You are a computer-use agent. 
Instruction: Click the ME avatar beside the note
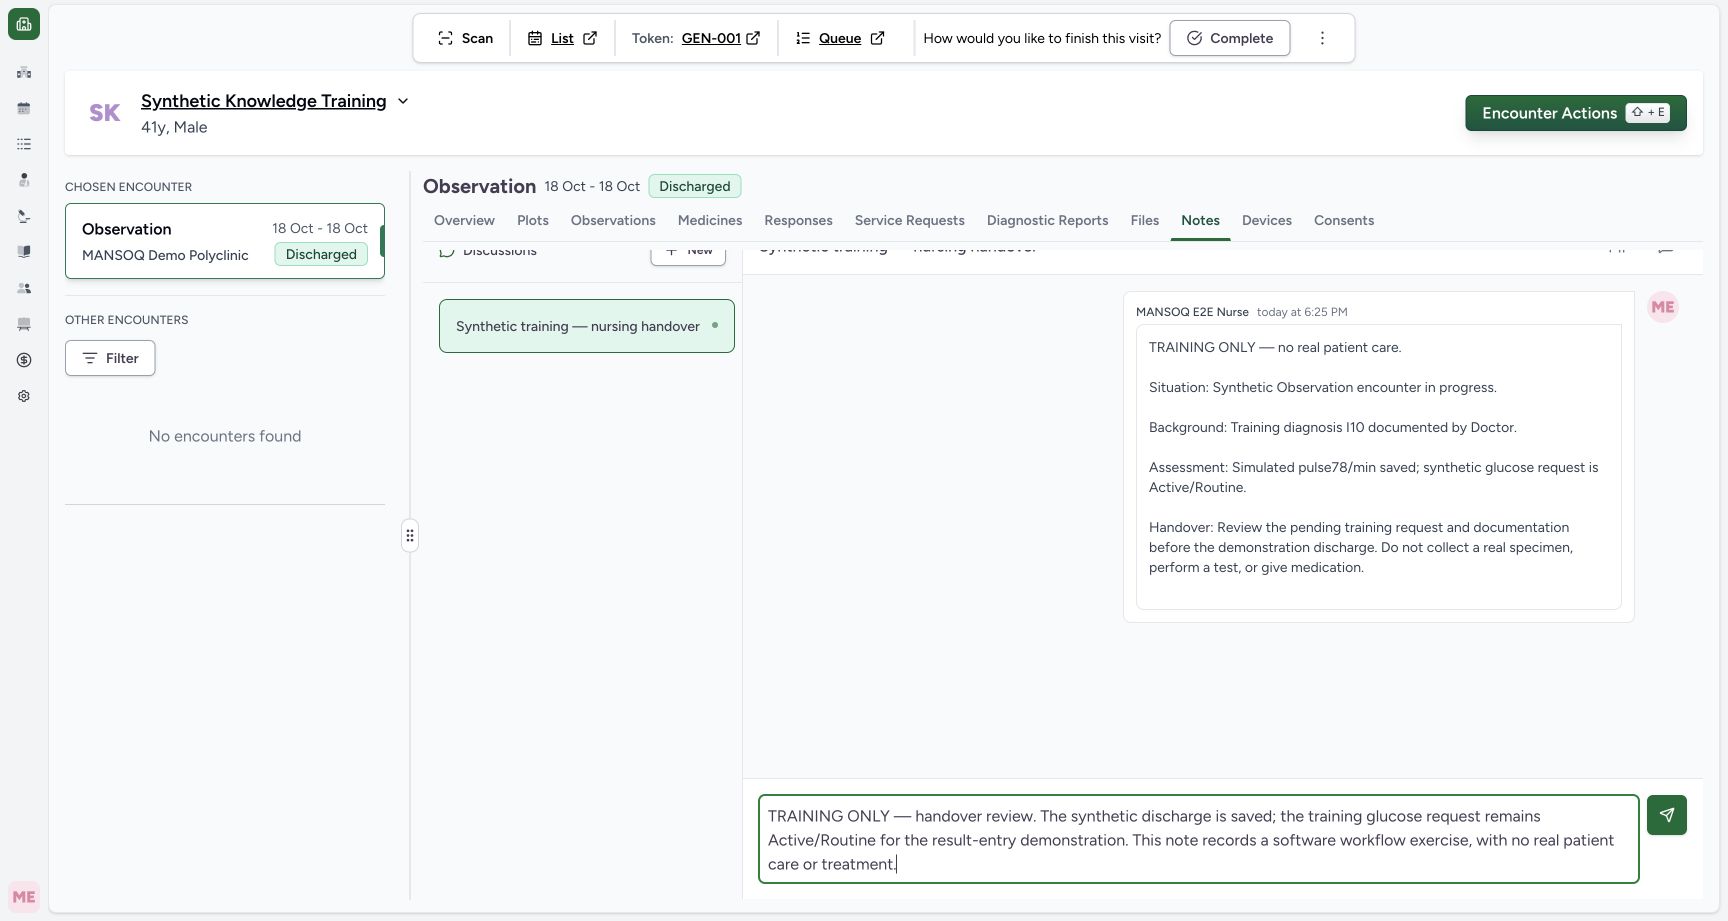coord(1663,307)
